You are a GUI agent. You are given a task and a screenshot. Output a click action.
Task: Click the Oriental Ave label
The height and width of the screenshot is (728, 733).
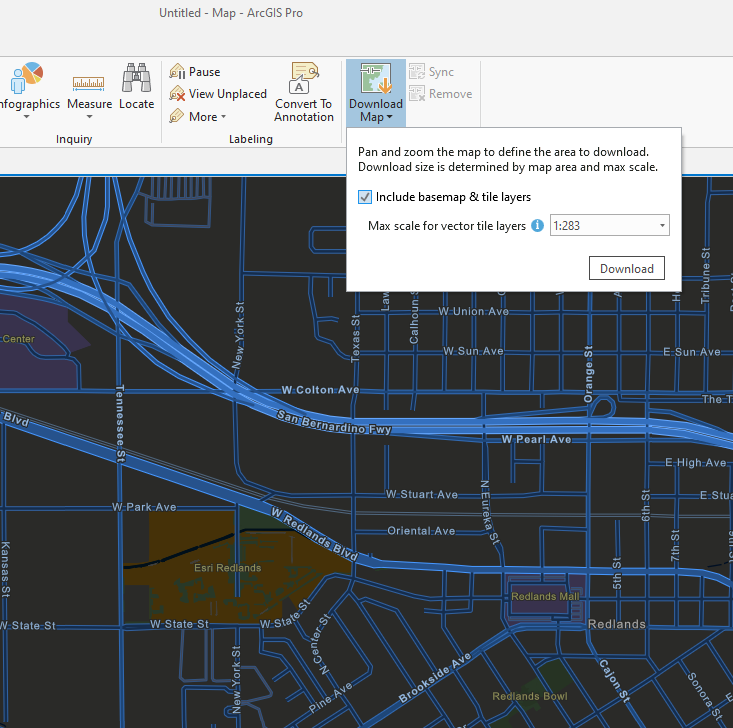tap(421, 531)
